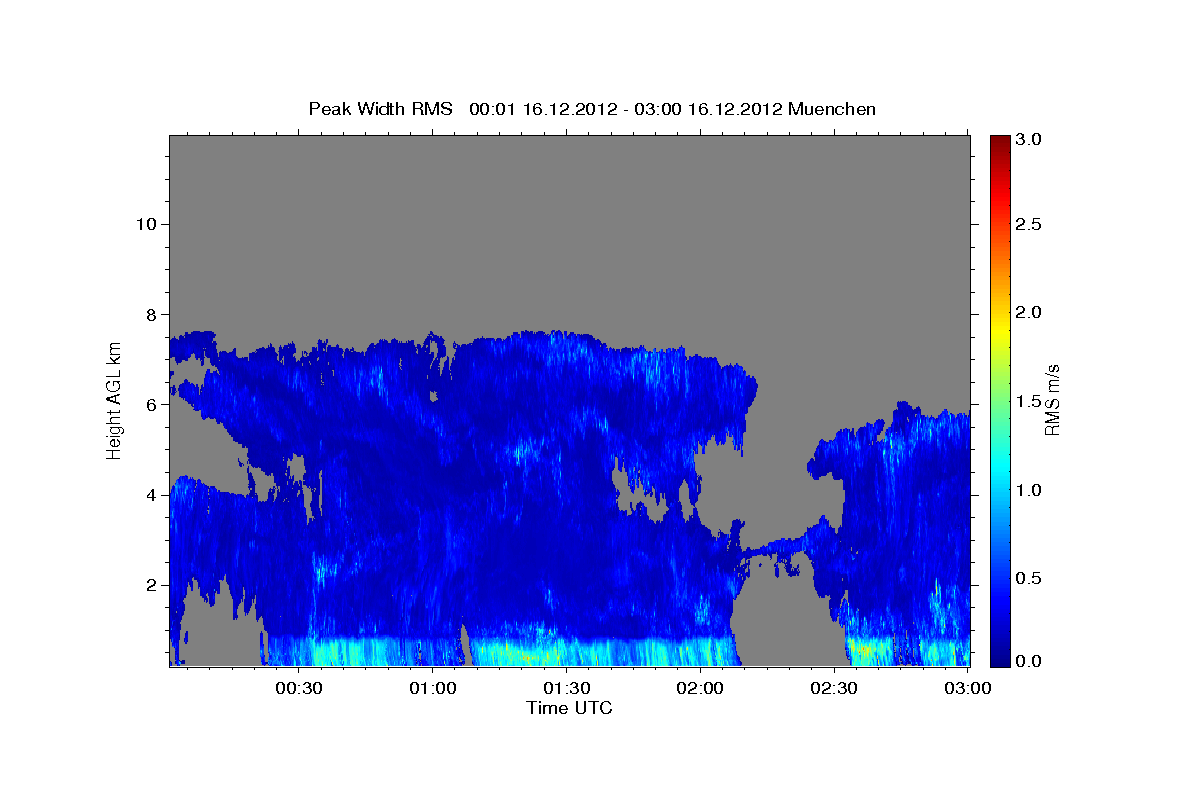The height and width of the screenshot is (800, 1200).
Task: Click the colorbar value '2.5'
Action: 1030,224
